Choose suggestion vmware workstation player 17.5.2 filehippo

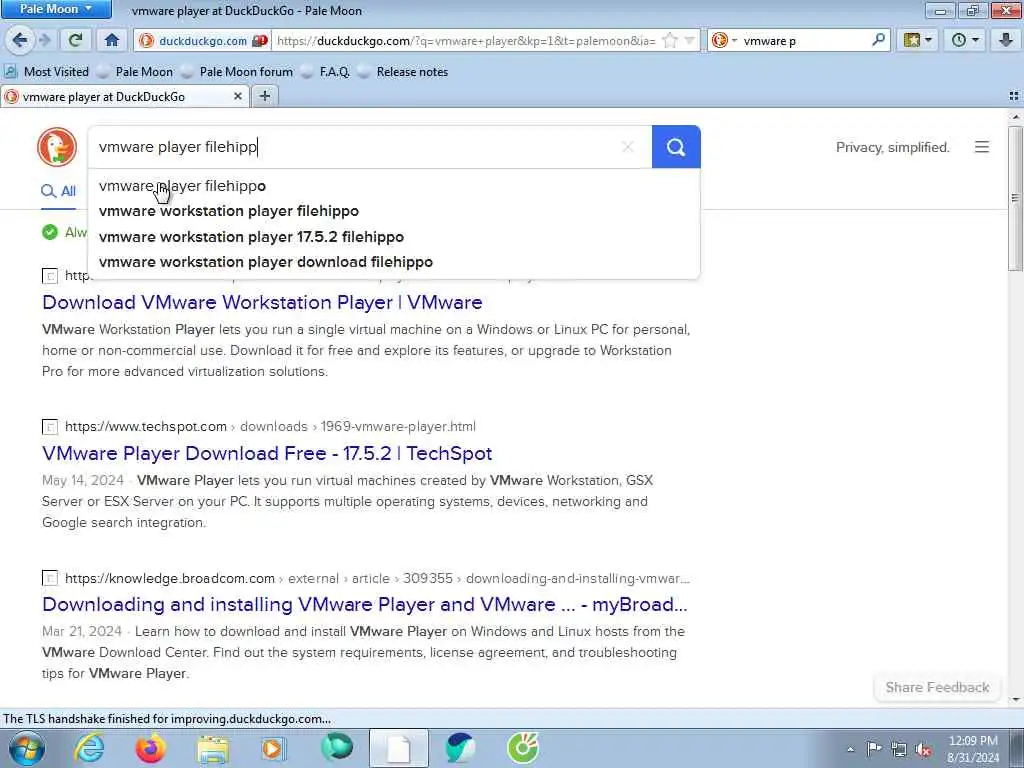coord(394,237)
